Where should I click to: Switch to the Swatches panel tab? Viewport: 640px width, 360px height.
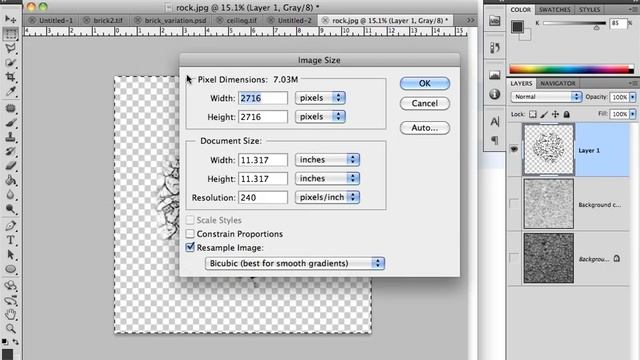(555, 9)
